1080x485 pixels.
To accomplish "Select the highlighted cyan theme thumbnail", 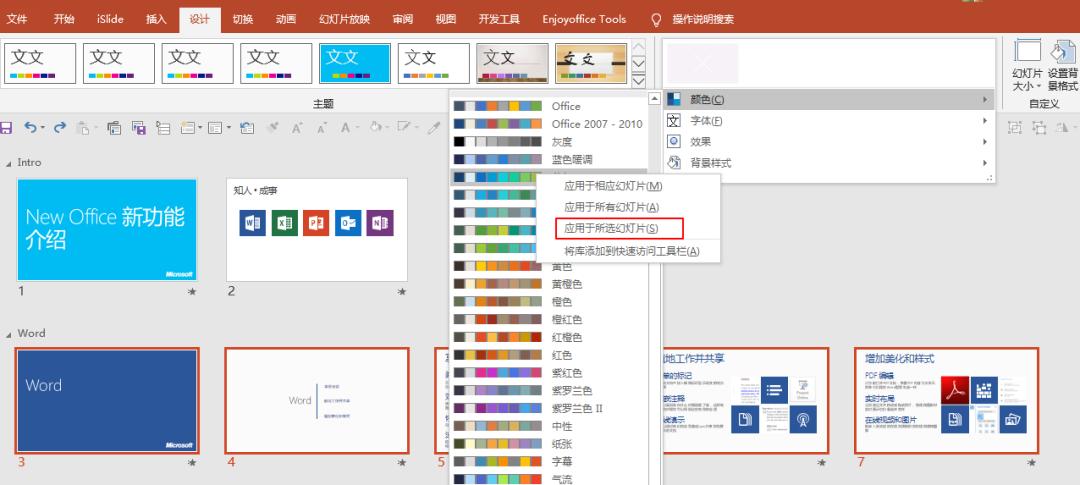I will pyautogui.click(x=355, y=63).
